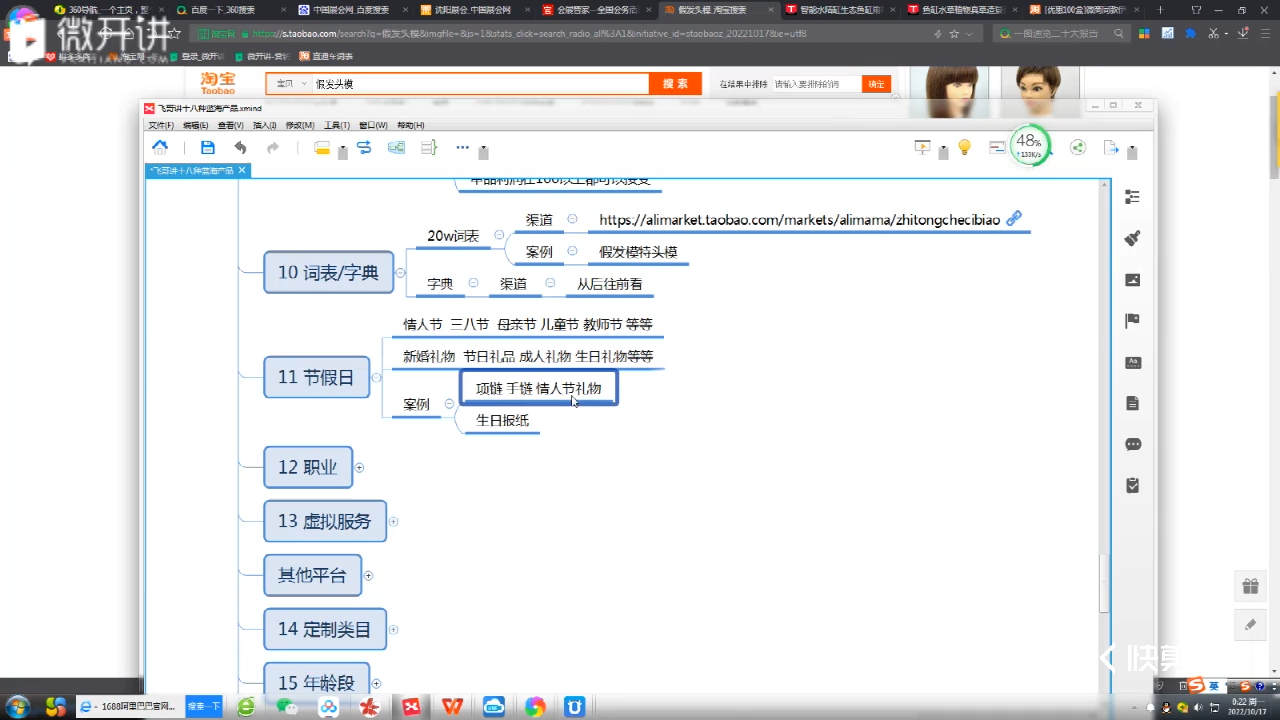1280x720 pixels.
Task: Open the 文件(F) menu
Action: pyautogui.click(x=161, y=125)
